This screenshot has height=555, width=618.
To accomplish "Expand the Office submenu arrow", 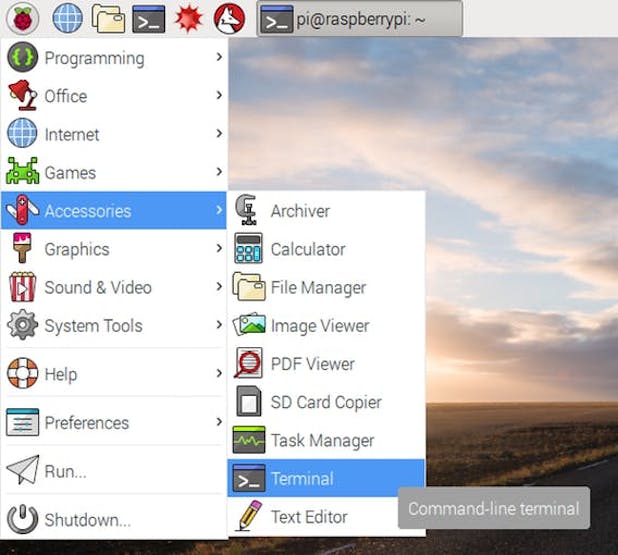I will 219,95.
